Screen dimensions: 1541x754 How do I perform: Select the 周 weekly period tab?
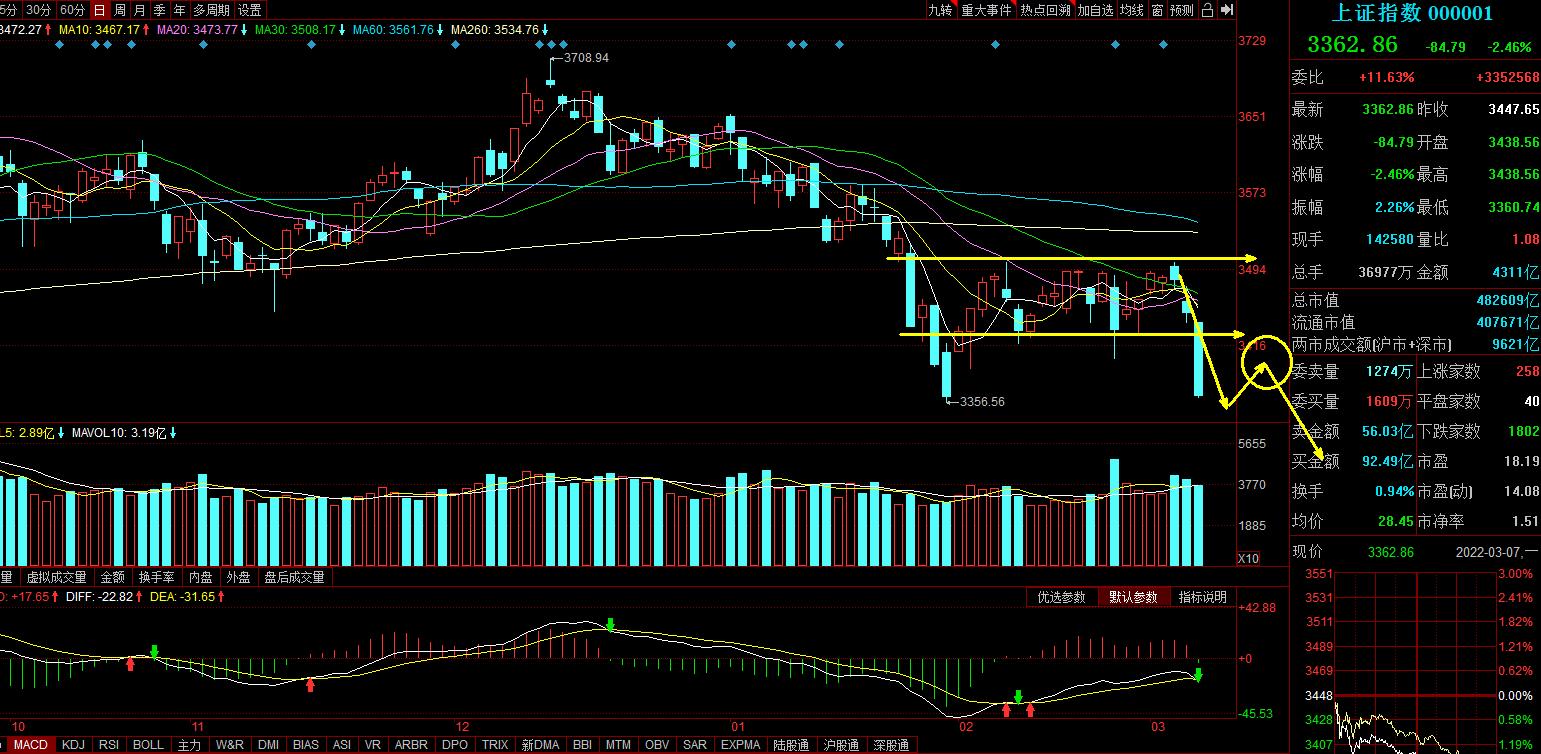(120, 10)
